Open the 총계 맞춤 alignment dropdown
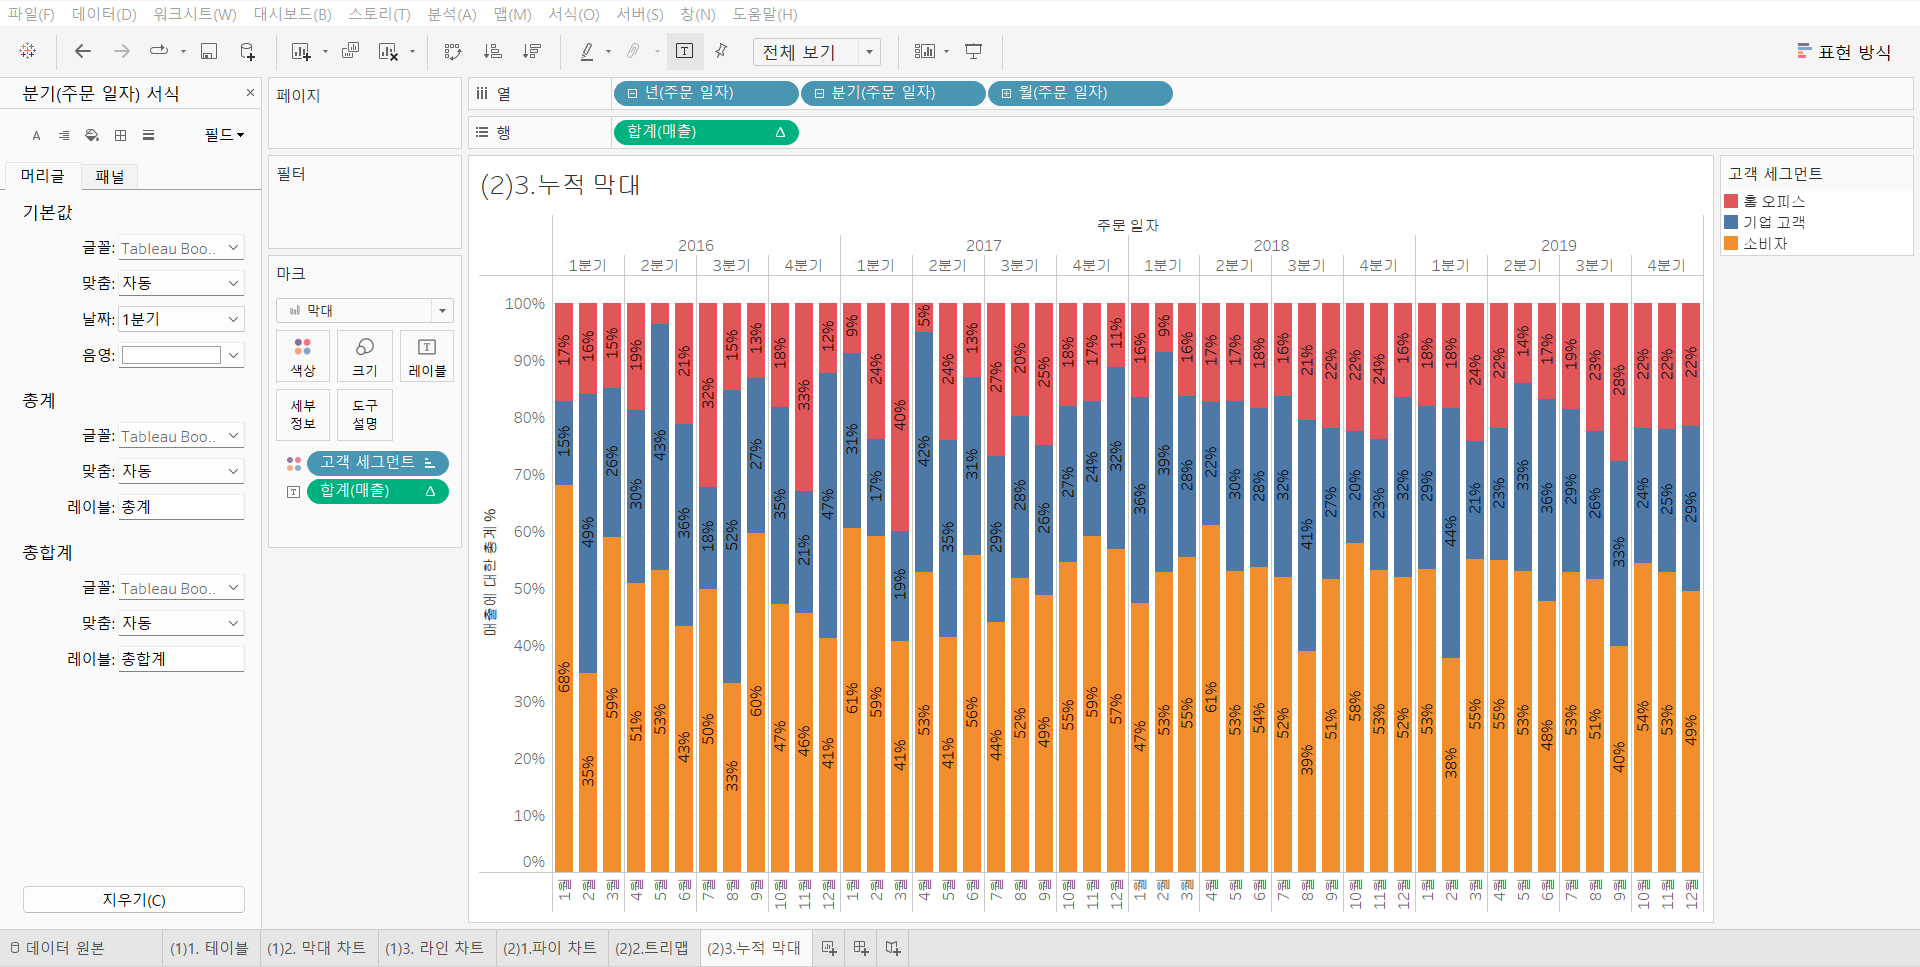The height and width of the screenshot is (967, 1920). pyautogui.click(x=181, y=471)
